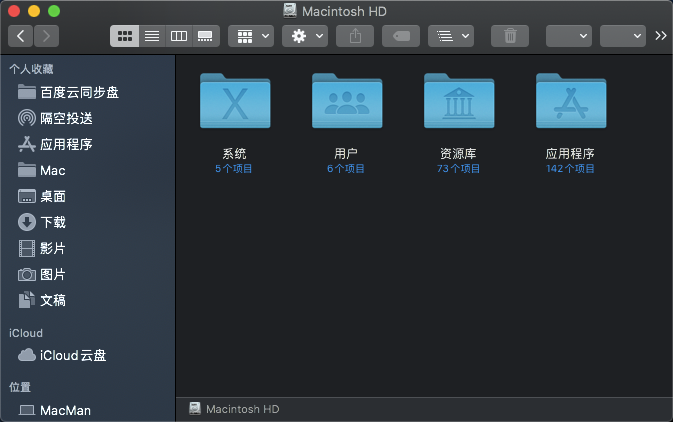This screenshot has width=673, height=422.
Task: Open the first blank dropdown after Trash
Action: [569, 36]
